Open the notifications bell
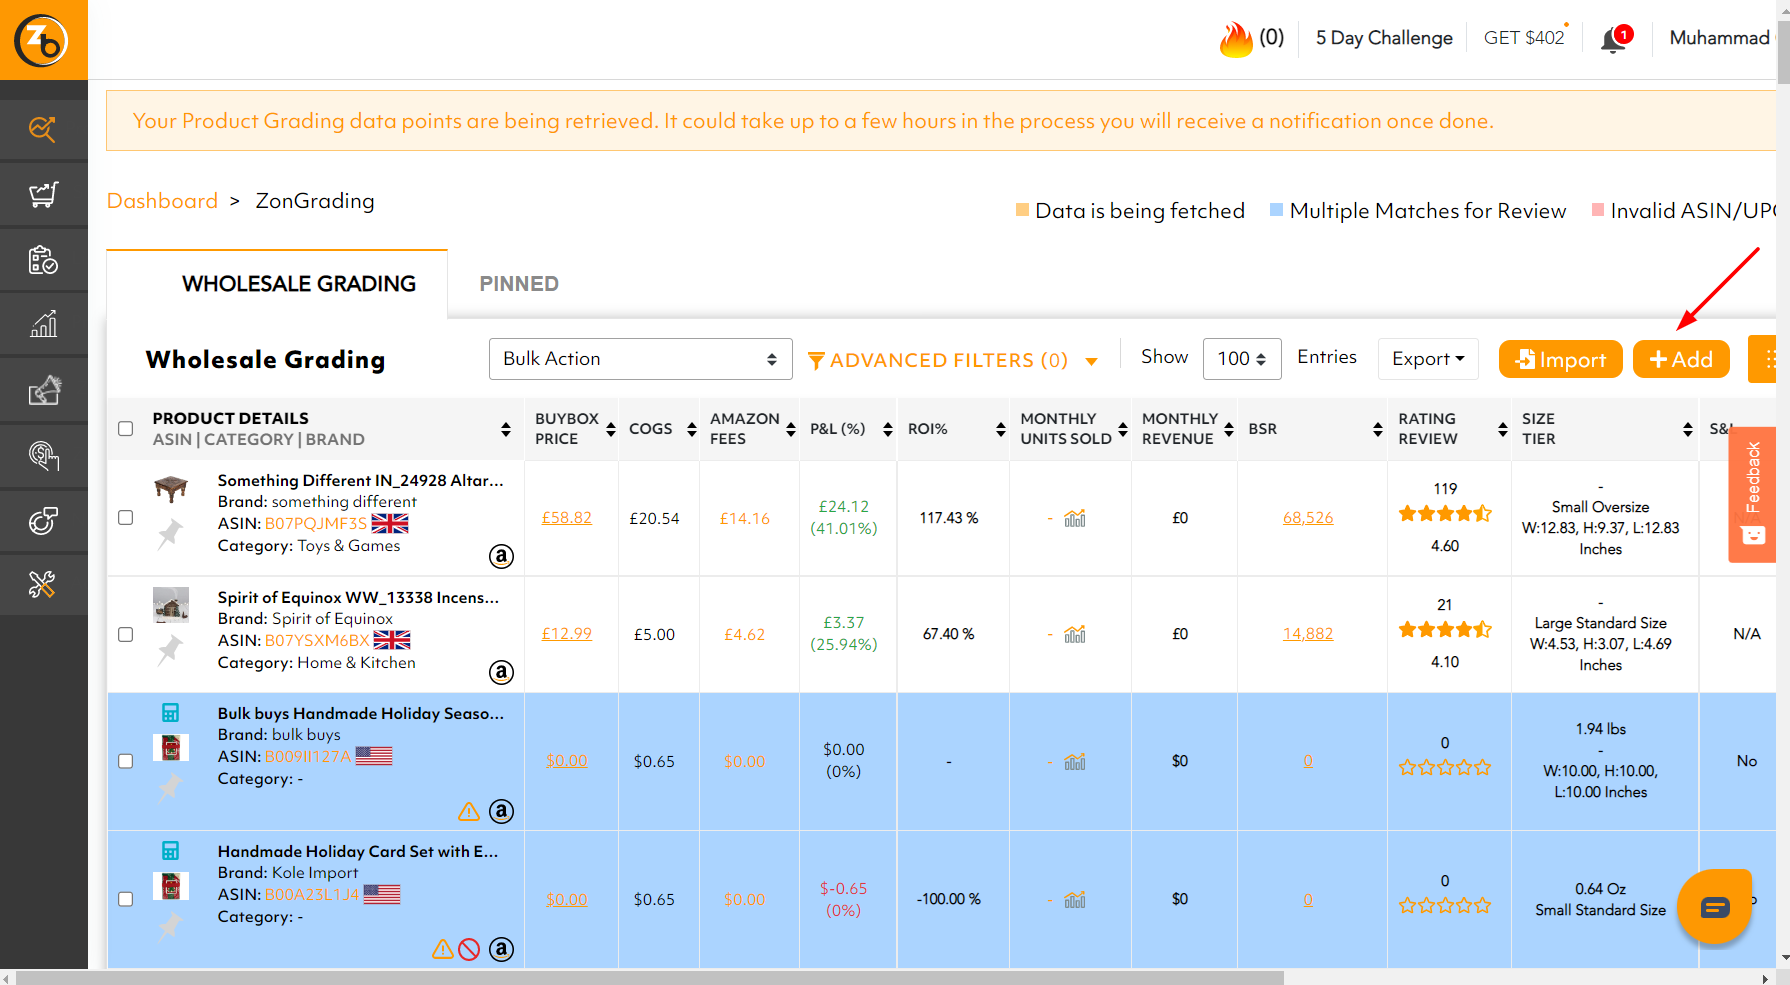 point(1614,39)
